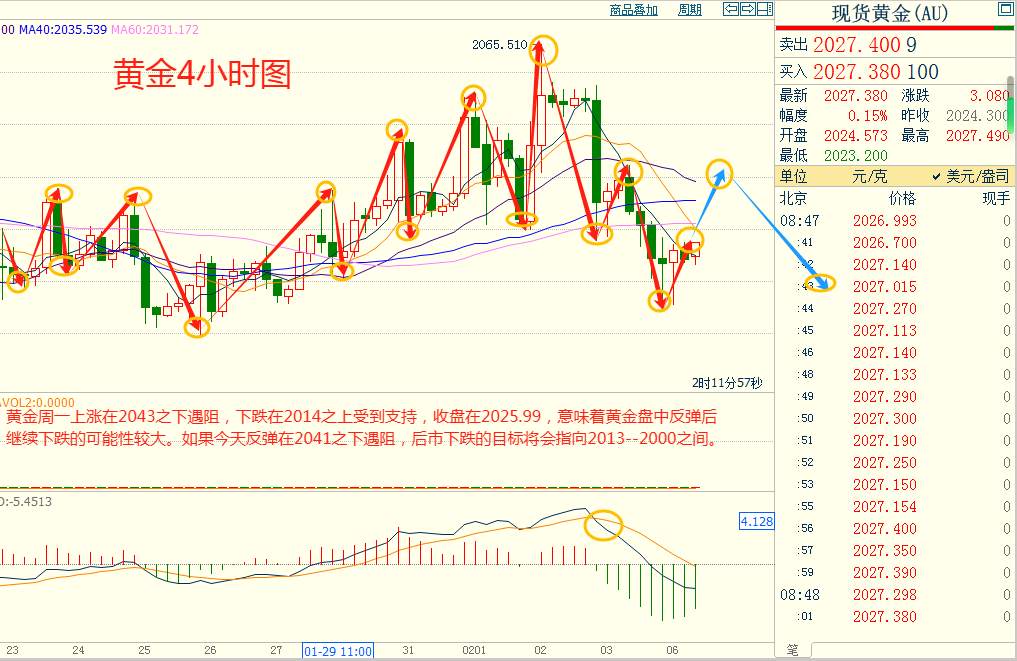
Task: Click the 买入 buy price row
Action: tap(892, 71)
